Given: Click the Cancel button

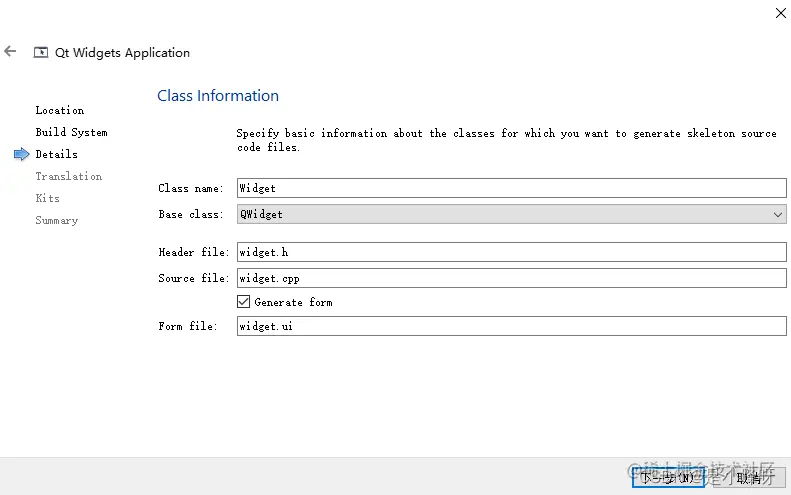Looking at the screenshot, I should point(750,477).
